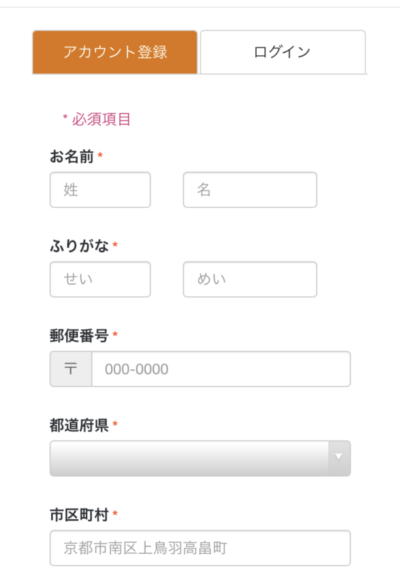This screenshot has width=400, height=588.
Task: Open the 都道府県 prefecture dropdown
Action: [200, 458]
